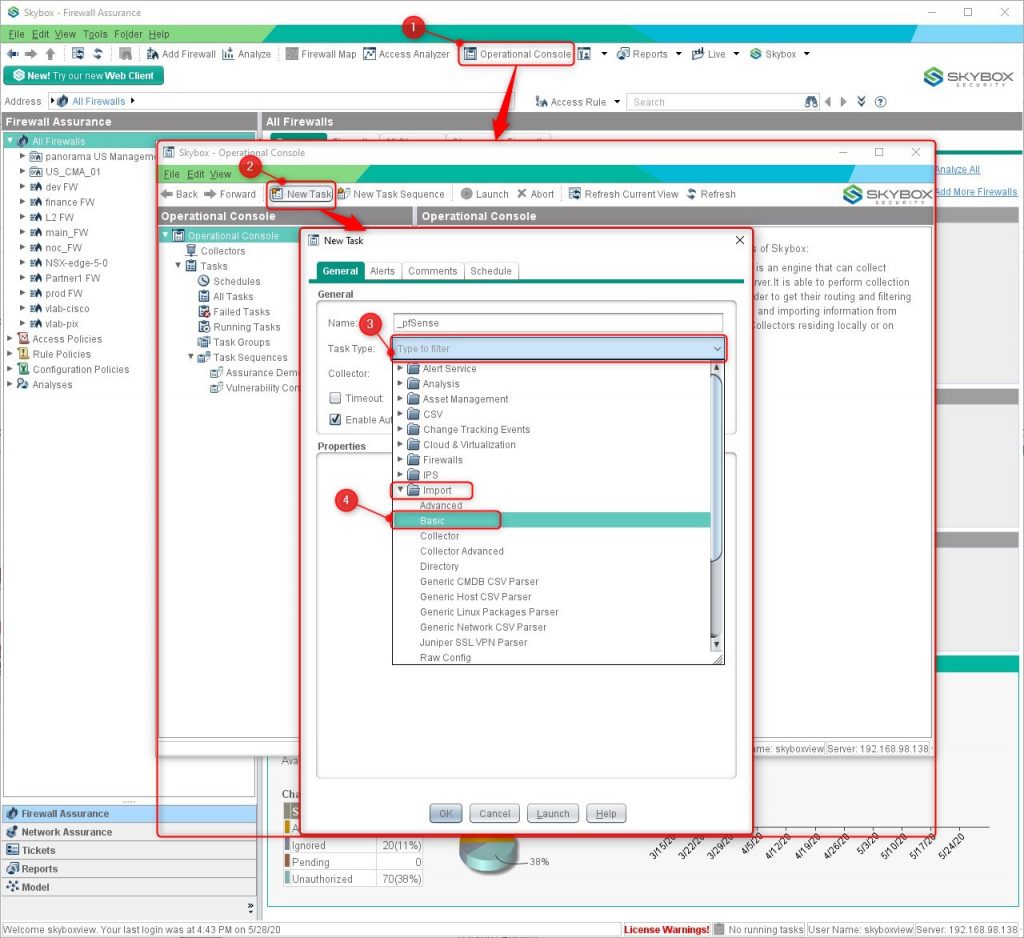The width and height of the screenshot is (1024, 938).
Task: Expand the Cloud & Virtualization folder
Action: tap(400, 445)
